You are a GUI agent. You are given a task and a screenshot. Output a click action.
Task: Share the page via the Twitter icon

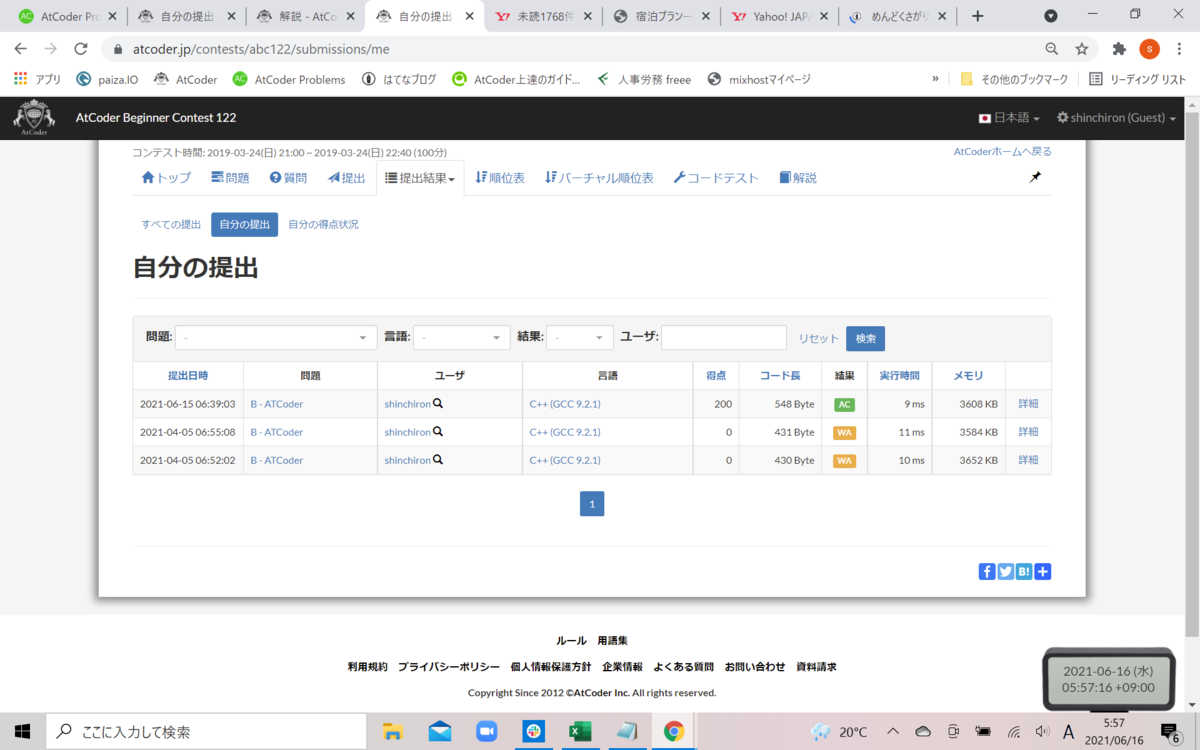(x=1005, y=571)
